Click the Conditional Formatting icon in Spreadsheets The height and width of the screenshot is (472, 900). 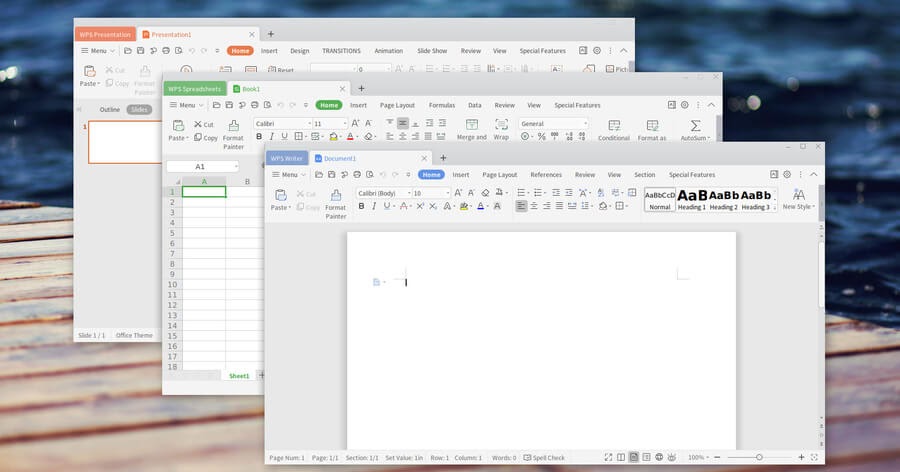[x=614, y=126]
